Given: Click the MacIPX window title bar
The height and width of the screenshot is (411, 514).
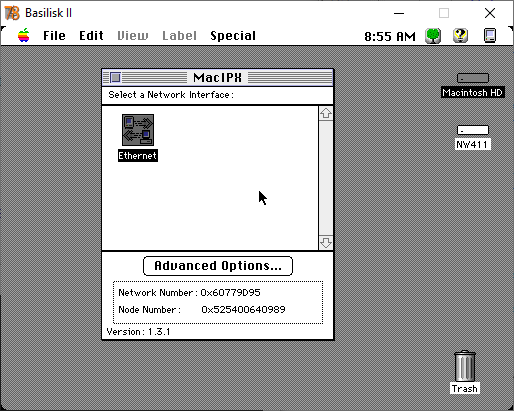Looking at the screenshot, I should coord(217,78).
